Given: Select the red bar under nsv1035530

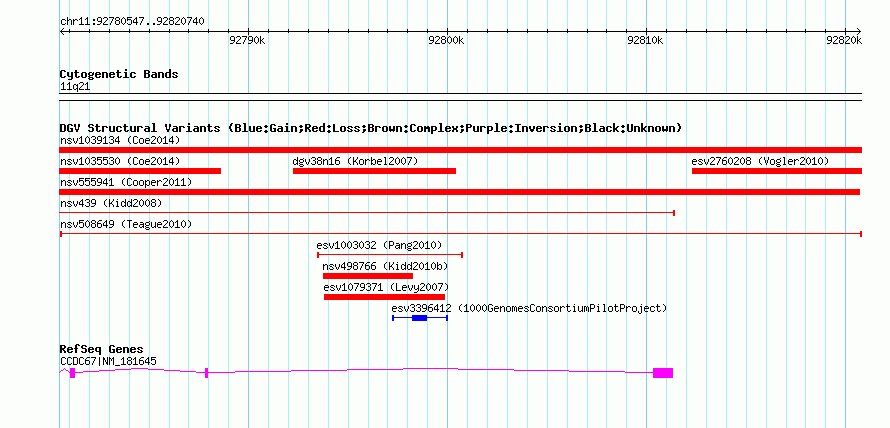Looking at the screenshot, I should 140,171.
